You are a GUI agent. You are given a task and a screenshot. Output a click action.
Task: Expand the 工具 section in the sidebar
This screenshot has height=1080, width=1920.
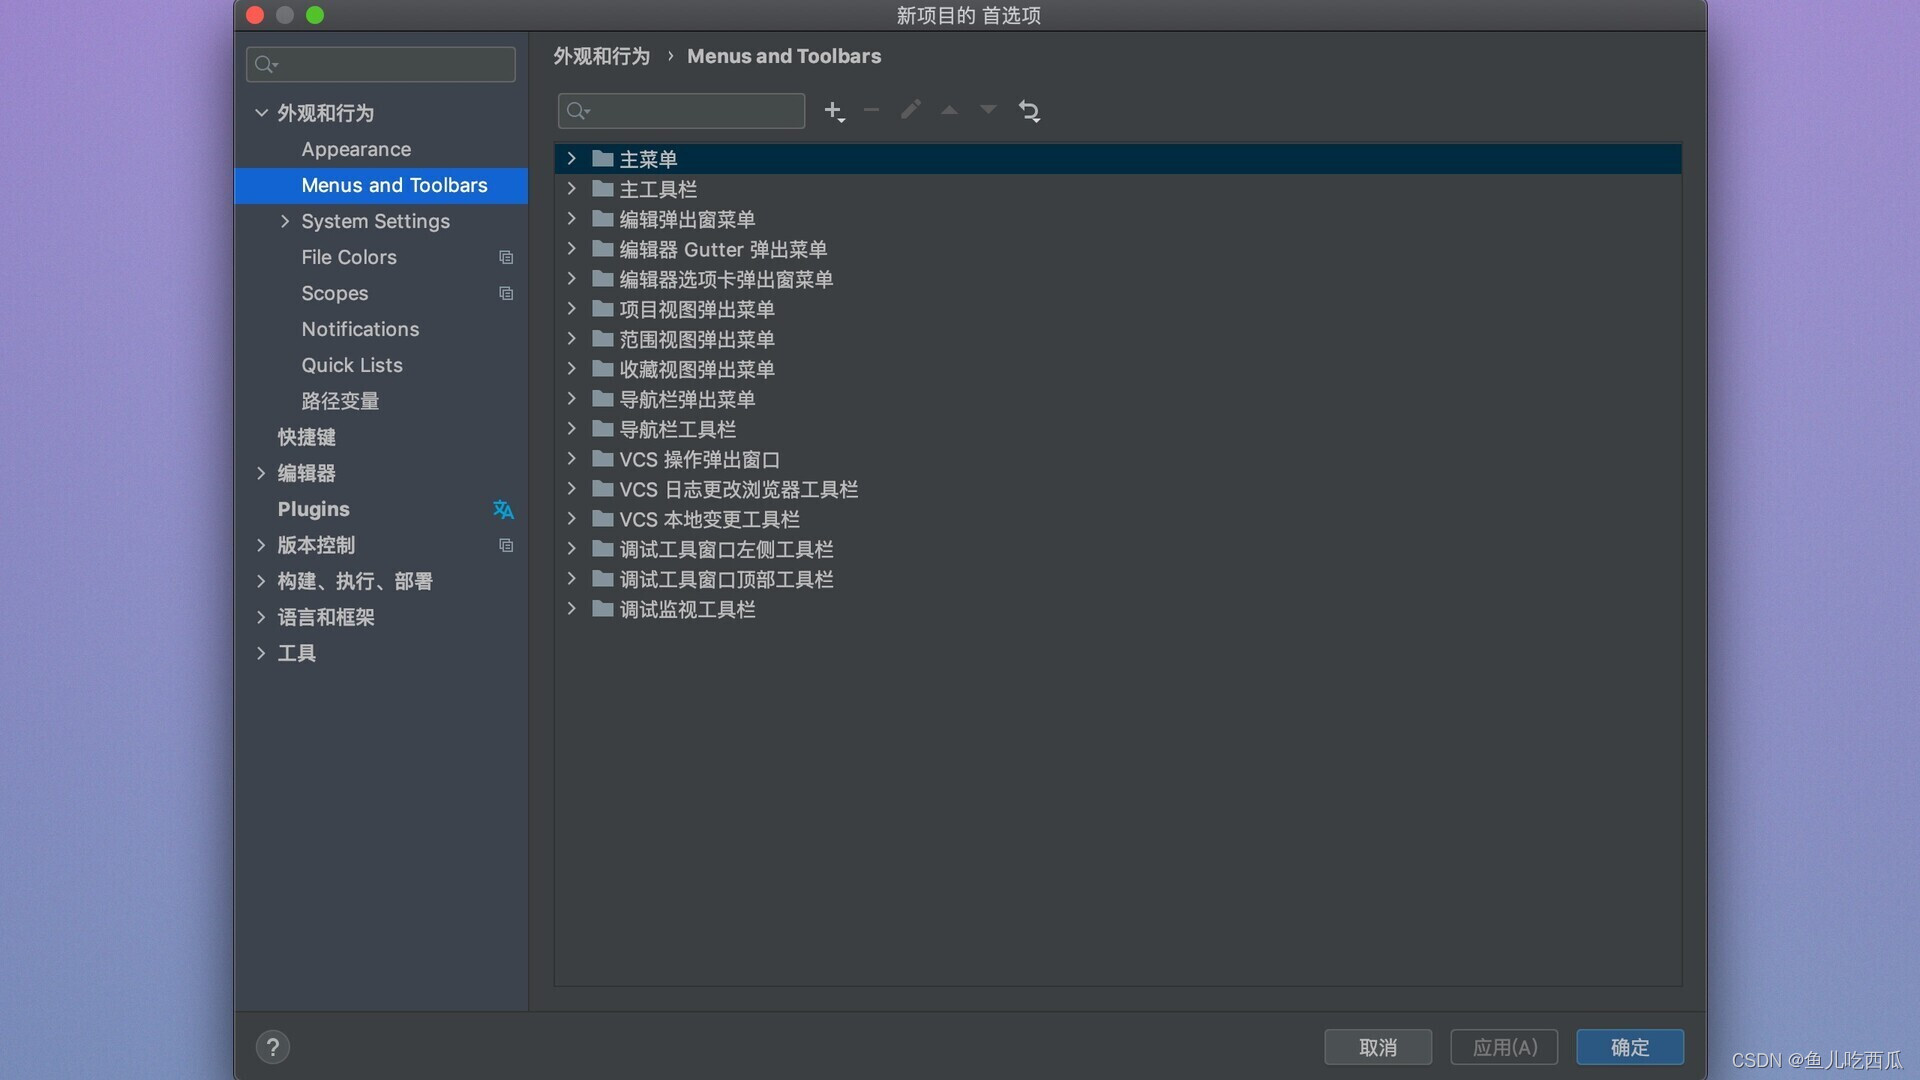coord(261,653)
